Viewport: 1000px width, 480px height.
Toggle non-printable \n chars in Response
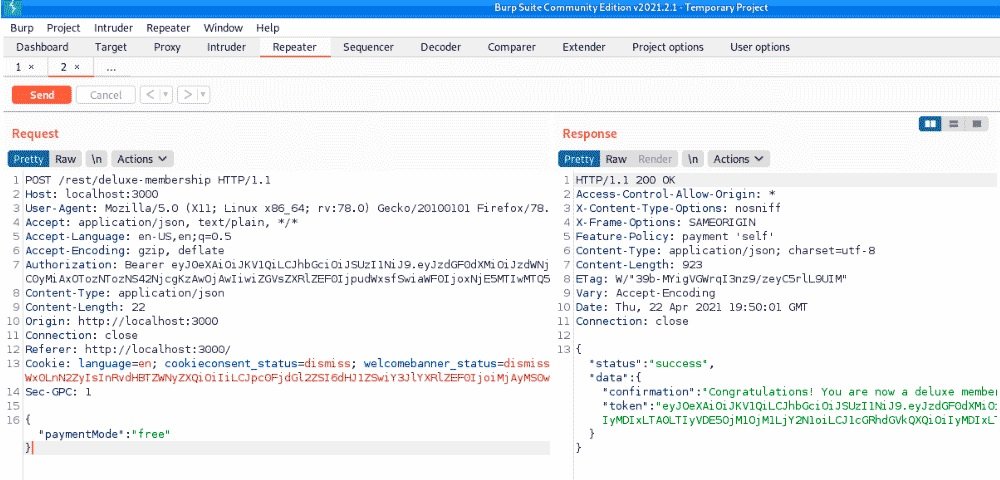tap(693, 159)
